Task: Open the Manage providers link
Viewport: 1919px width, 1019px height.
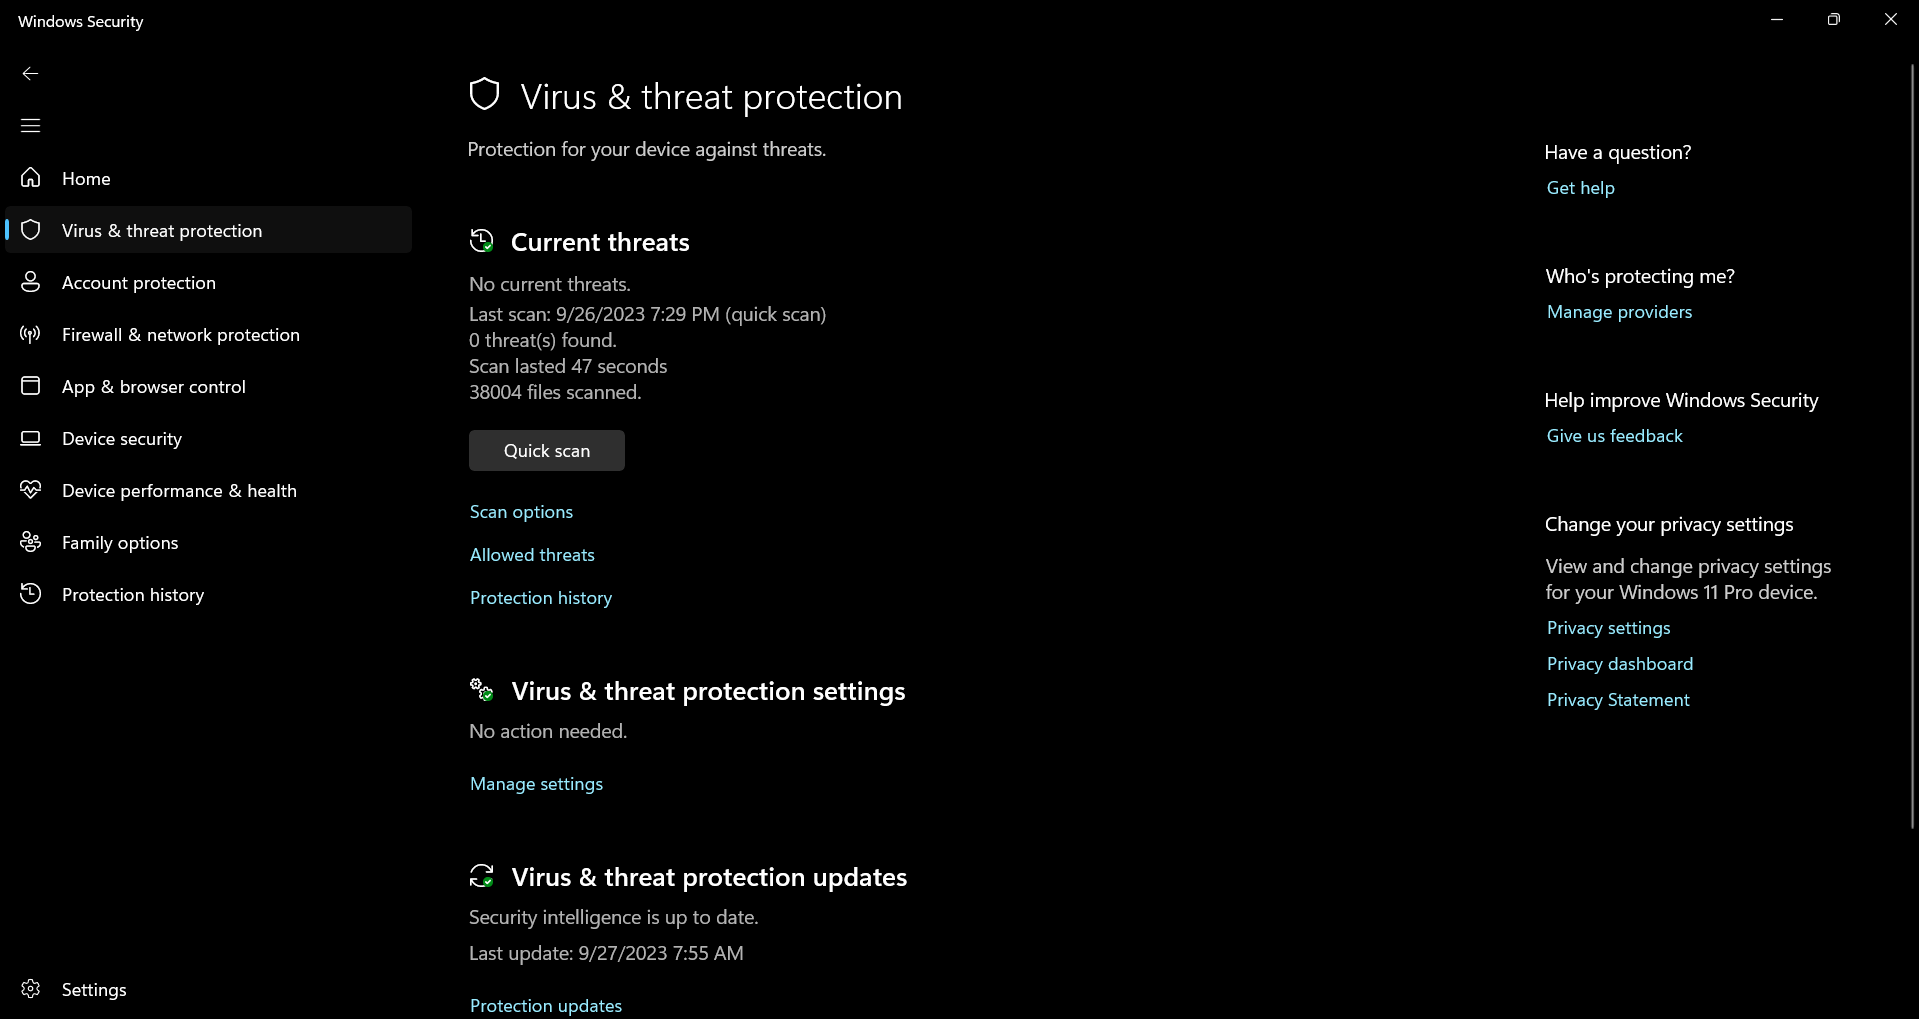Action: point(1619,312)
